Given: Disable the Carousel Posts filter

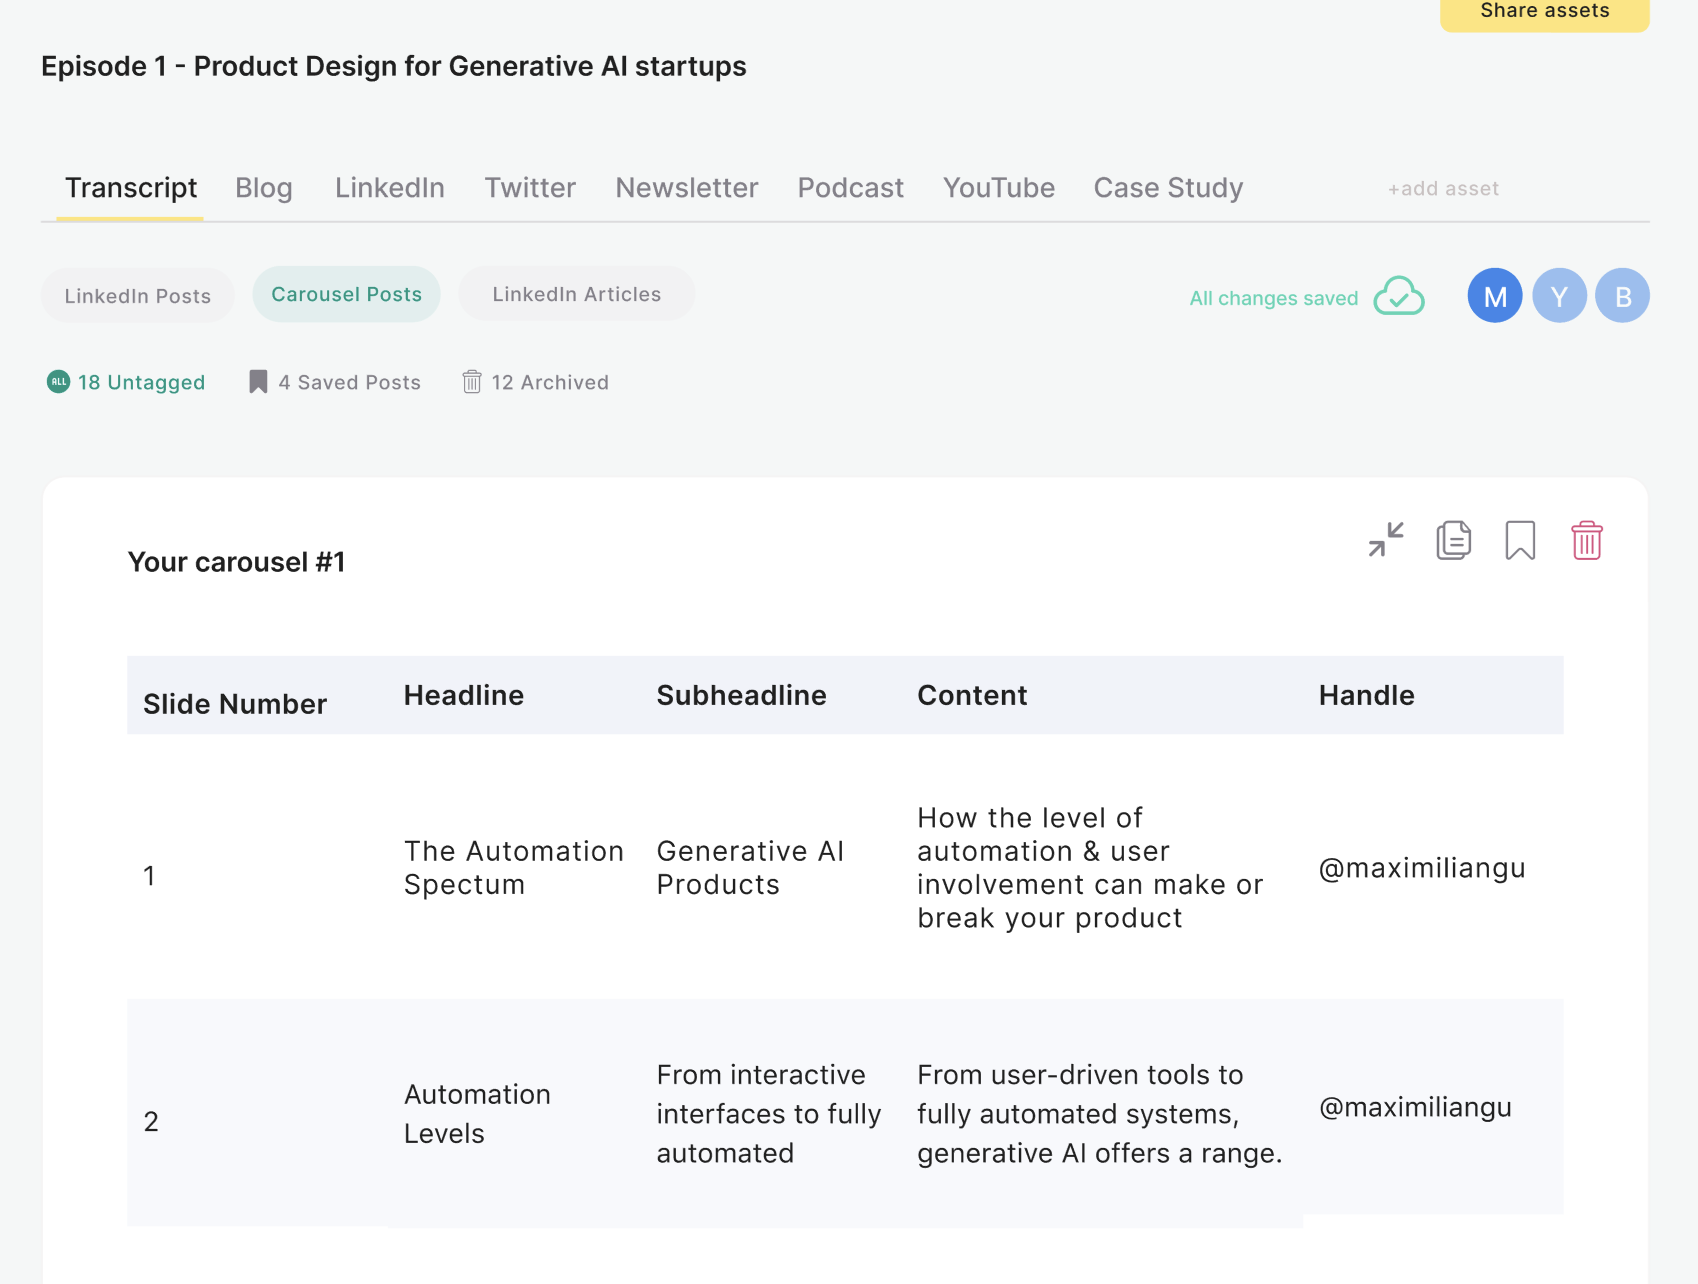Looking at the screenshot, I should click(346, 294).
